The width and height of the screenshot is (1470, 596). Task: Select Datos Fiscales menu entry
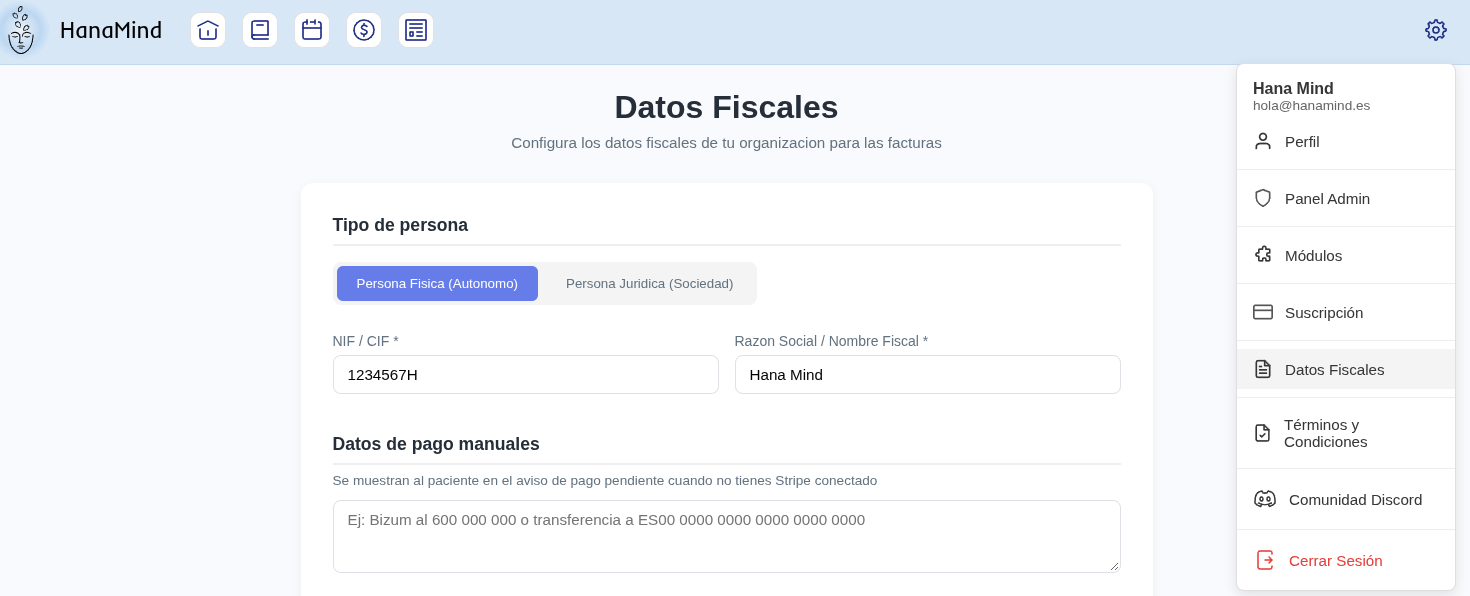1346,369
